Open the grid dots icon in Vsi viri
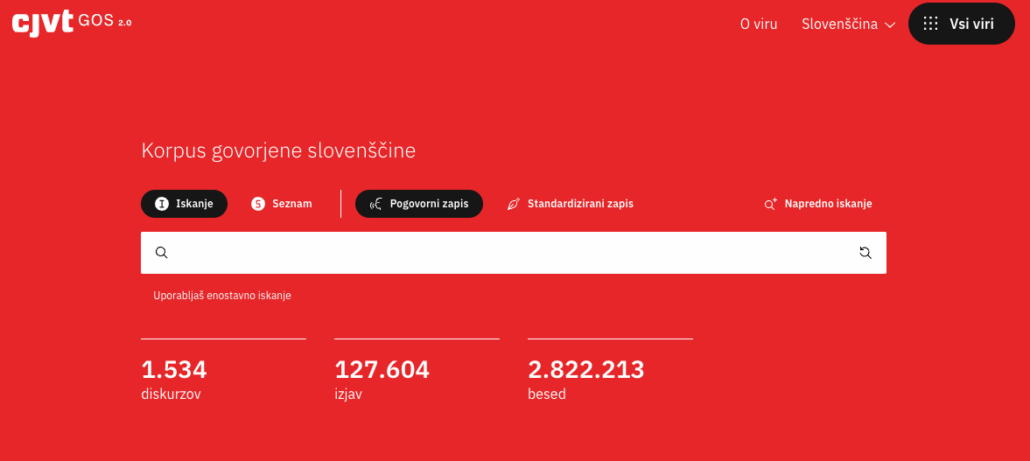The height and width of the screenshot is (461, 1030). click(931, 24)
